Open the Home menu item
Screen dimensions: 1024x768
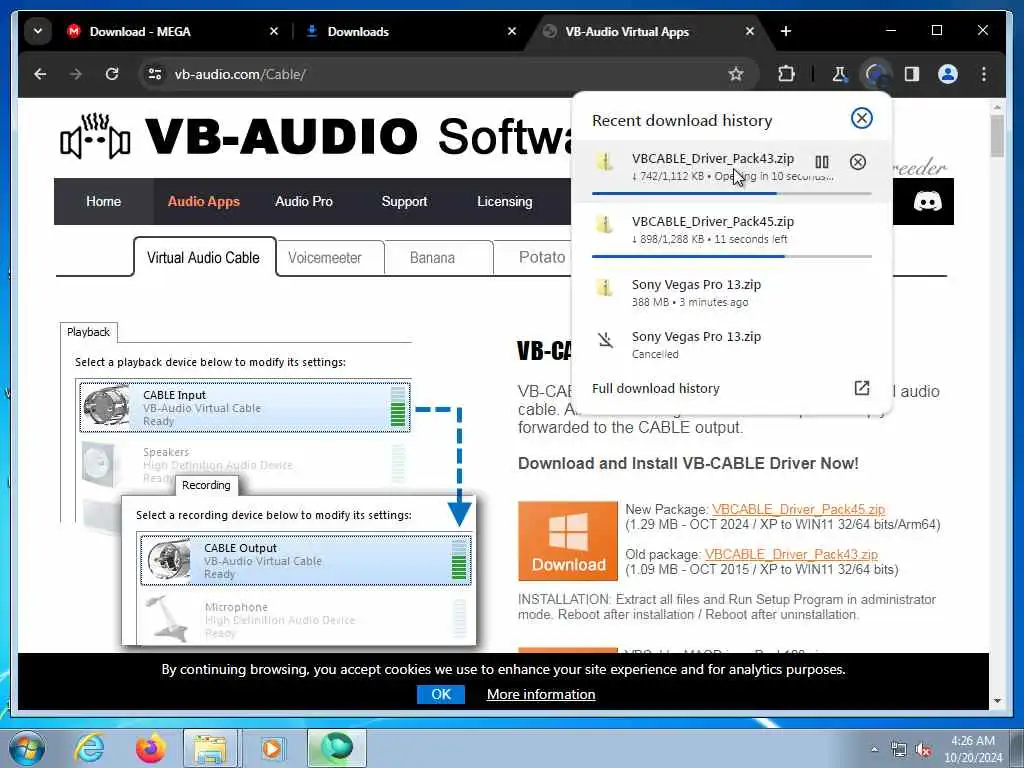pyautogui.click(x=103, y=202)
